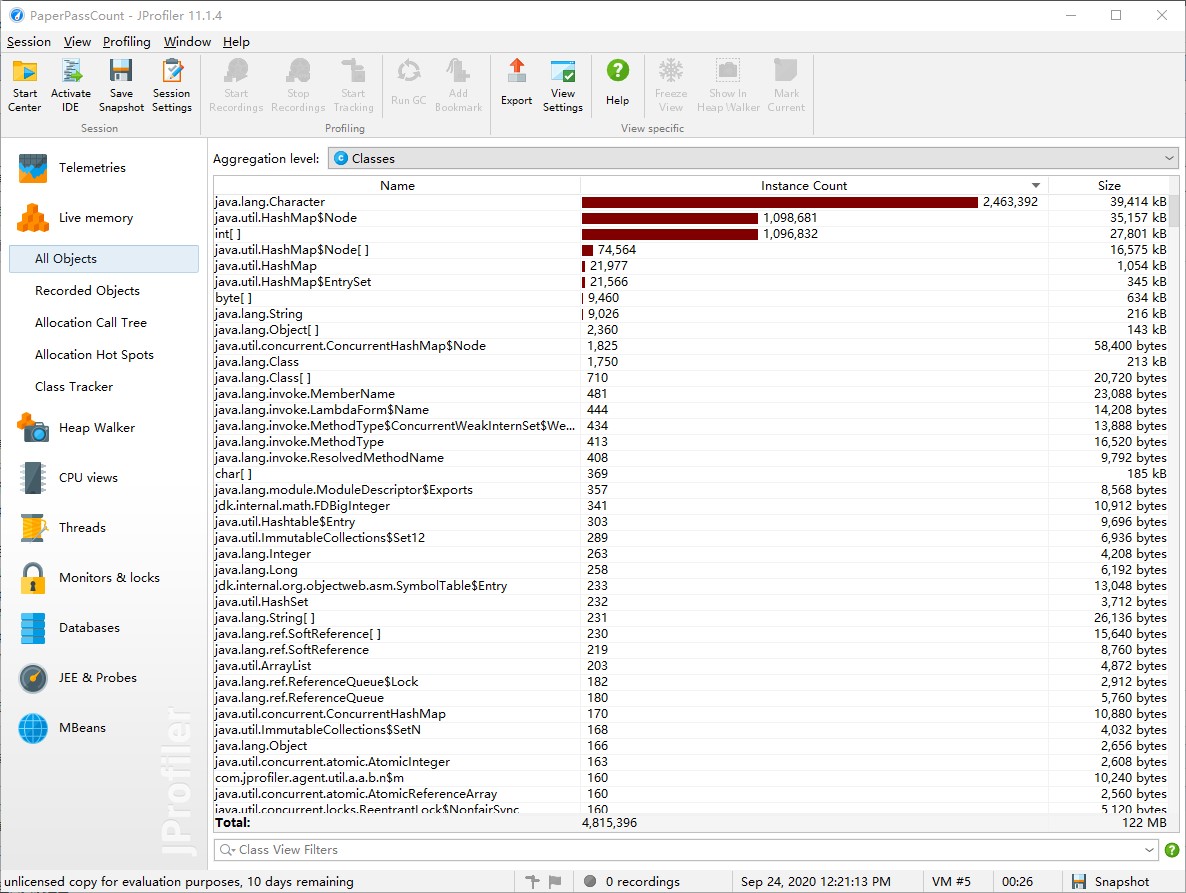This screenshot has height=893, width=1186.
Task: Click the java.lang.Character instance count bar
Action: (x=780, y=202)
